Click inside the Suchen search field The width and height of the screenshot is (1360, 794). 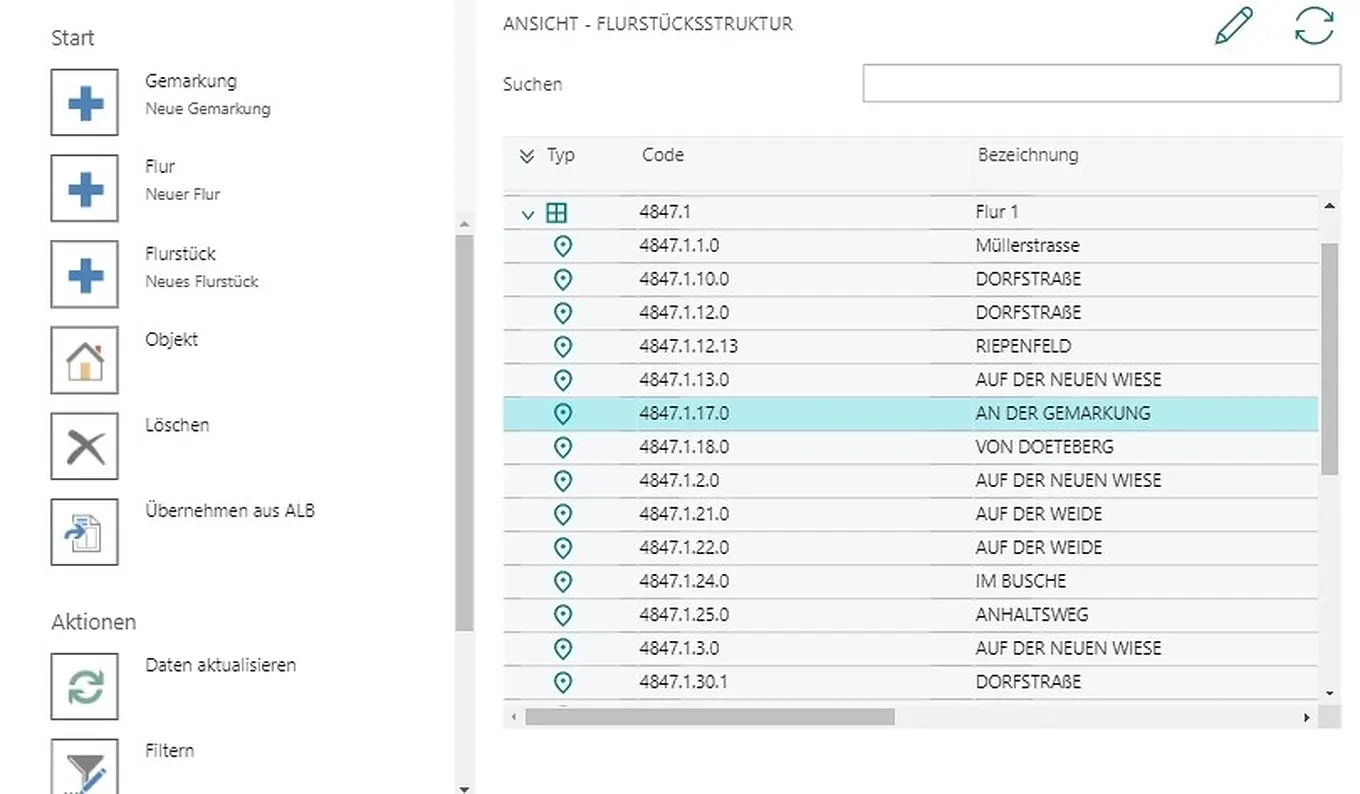(1100, 84)
